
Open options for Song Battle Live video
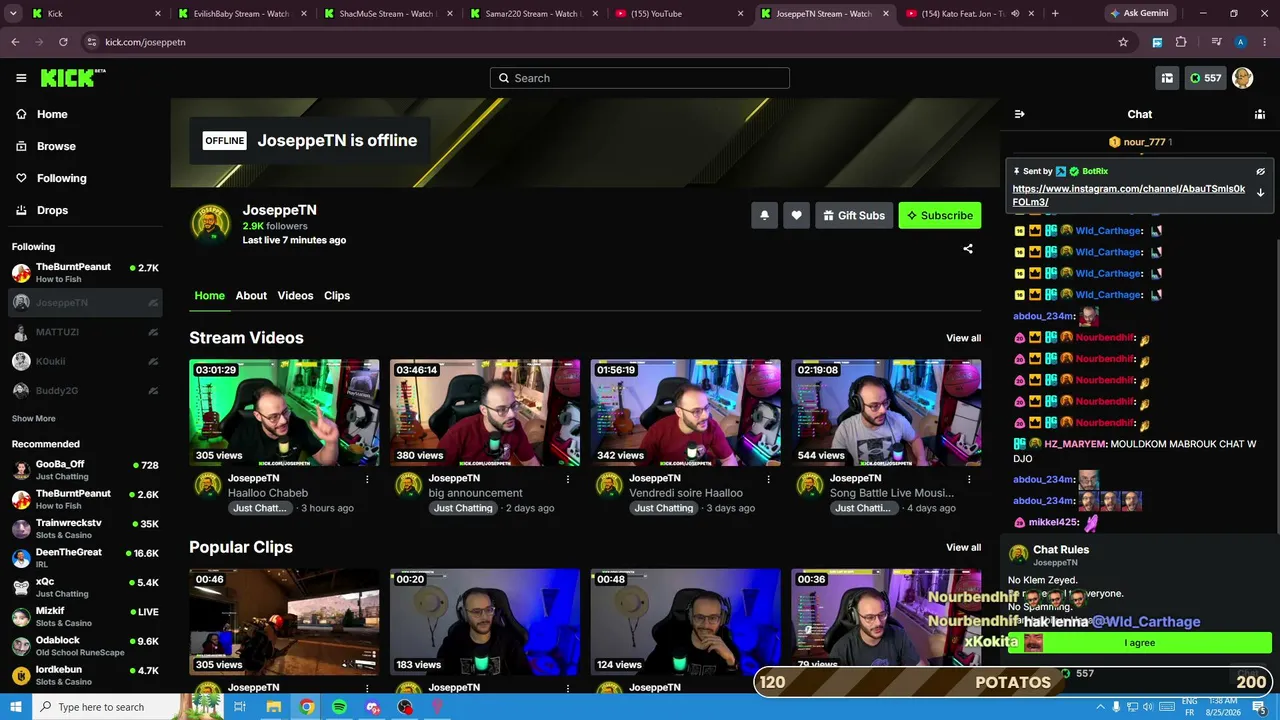tap(969, 479)
